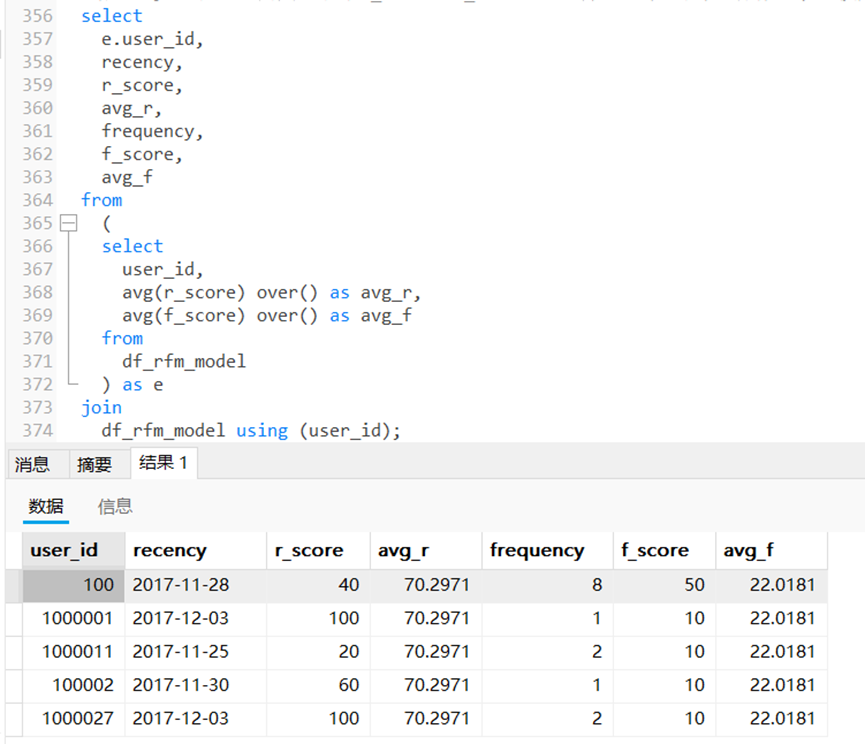865x744 pixels.
Task: Switch to the 数据 sub-tab
Action: pyautogui.click(x=46, y=506)
